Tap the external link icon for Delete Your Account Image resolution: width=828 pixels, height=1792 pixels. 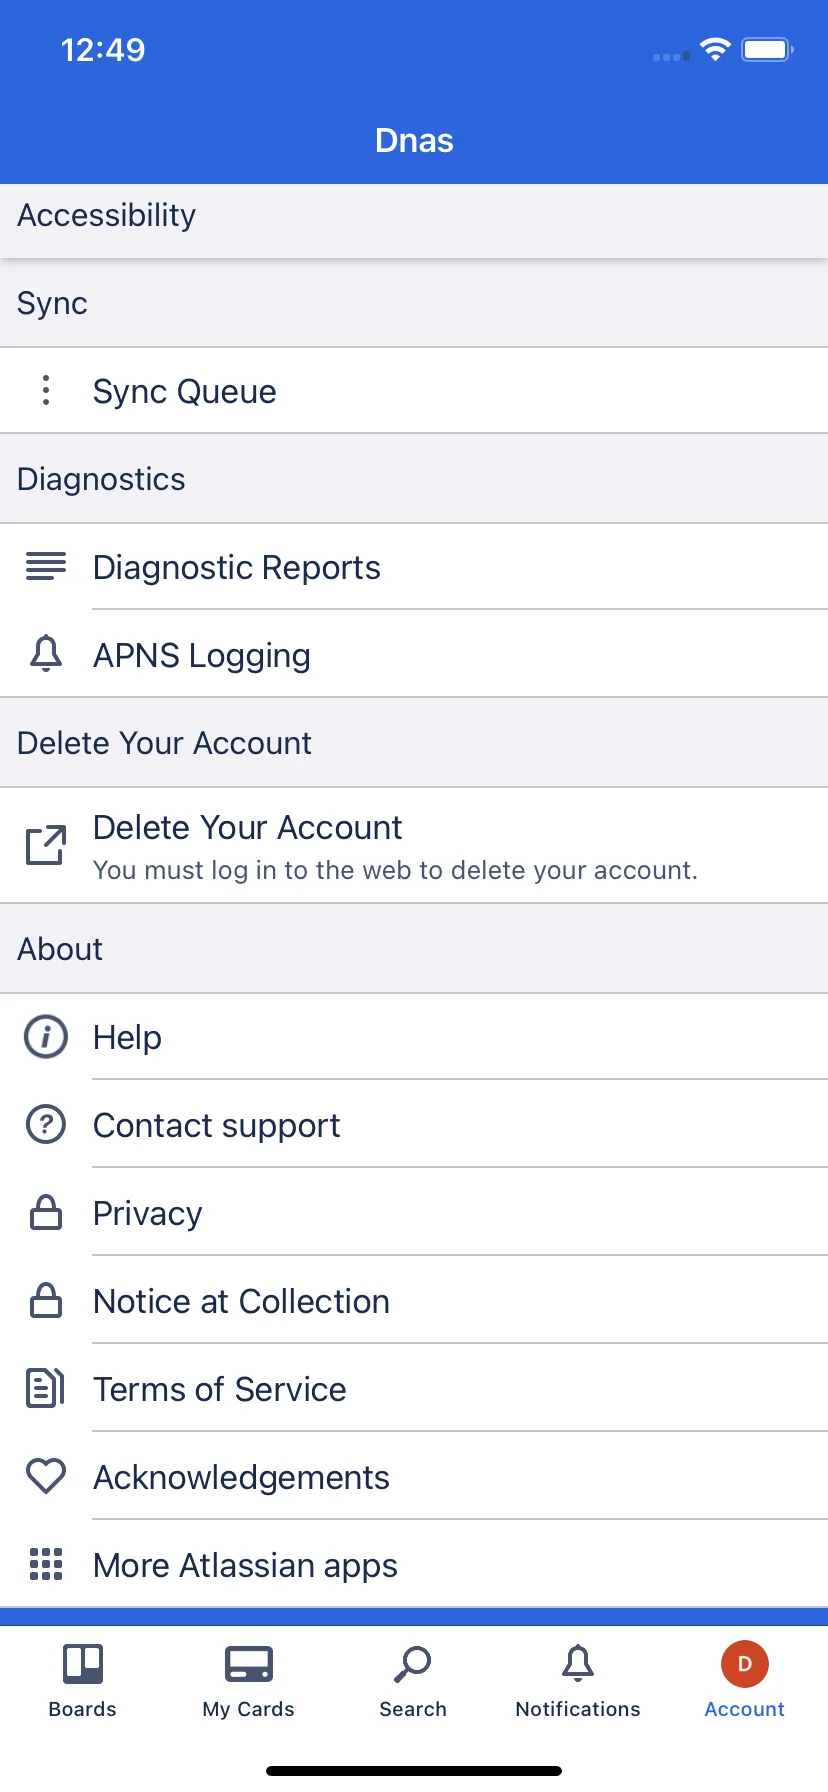(46, 845)
